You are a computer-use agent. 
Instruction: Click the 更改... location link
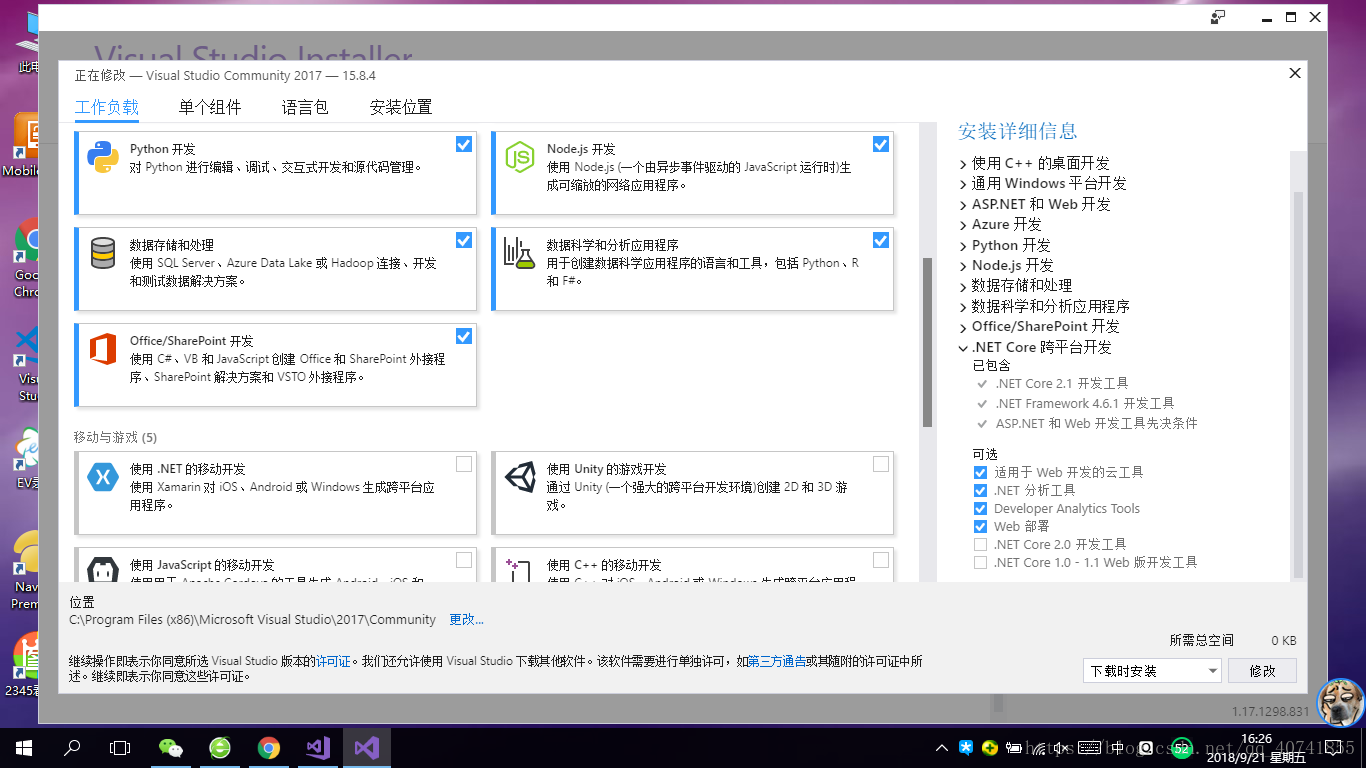tap(466, 620)
